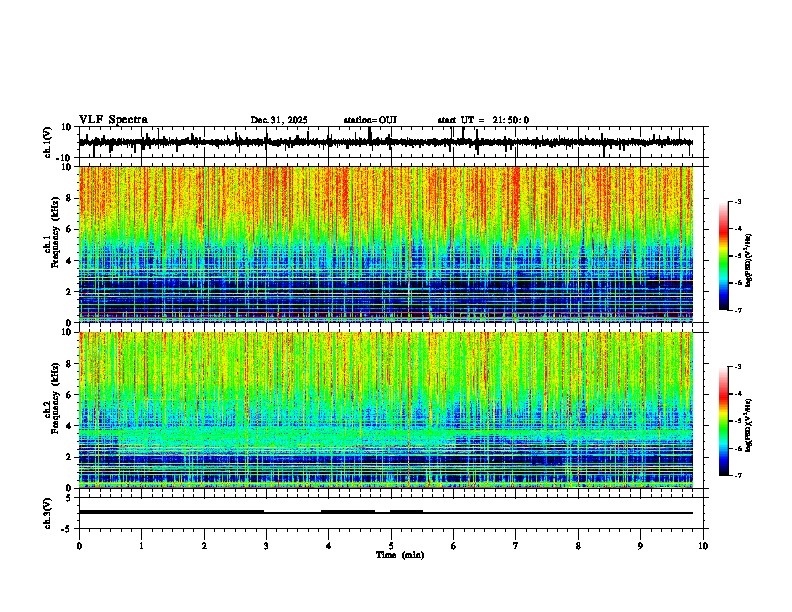
Task: Click the time axis tick label '3'
Action: [x=266, y=546]
